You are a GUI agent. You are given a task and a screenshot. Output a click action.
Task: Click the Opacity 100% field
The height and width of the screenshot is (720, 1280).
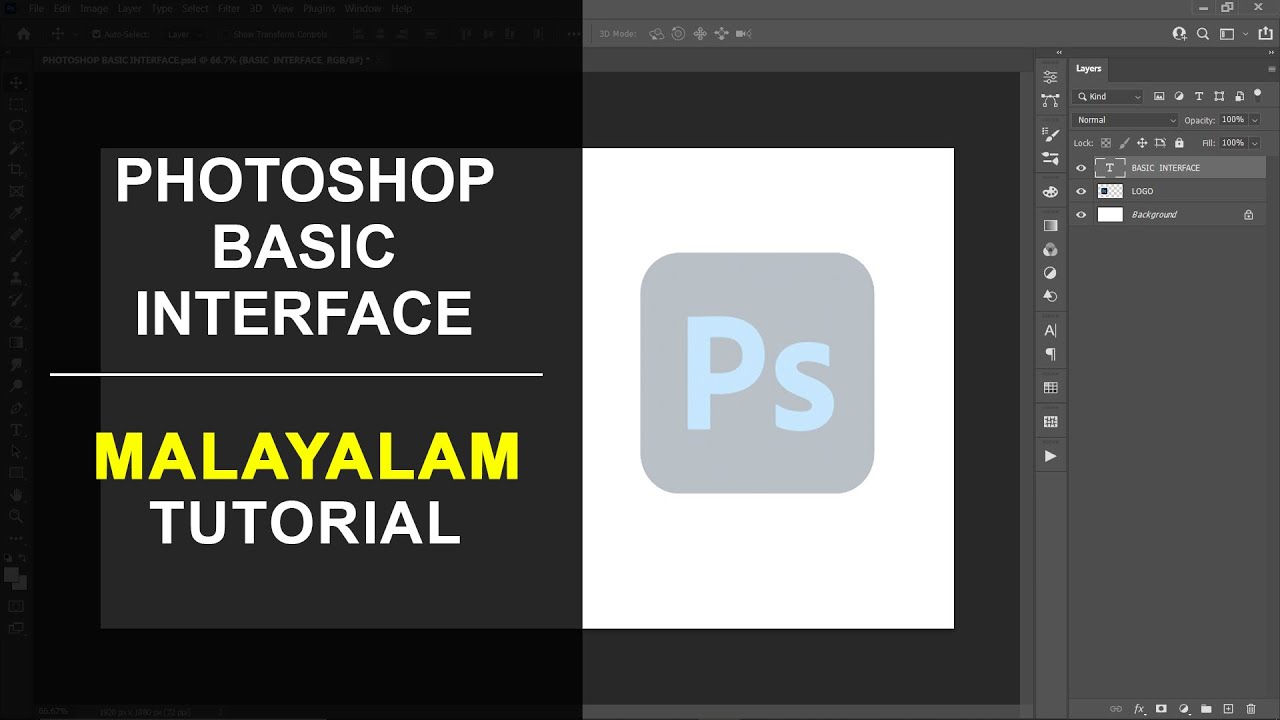[1232, 120]
